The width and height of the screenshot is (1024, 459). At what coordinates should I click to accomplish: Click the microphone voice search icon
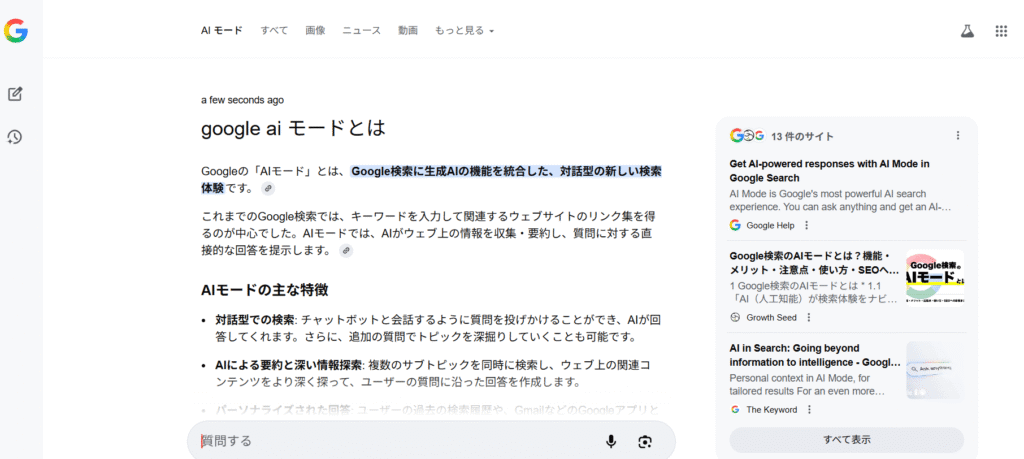point(611,442)
